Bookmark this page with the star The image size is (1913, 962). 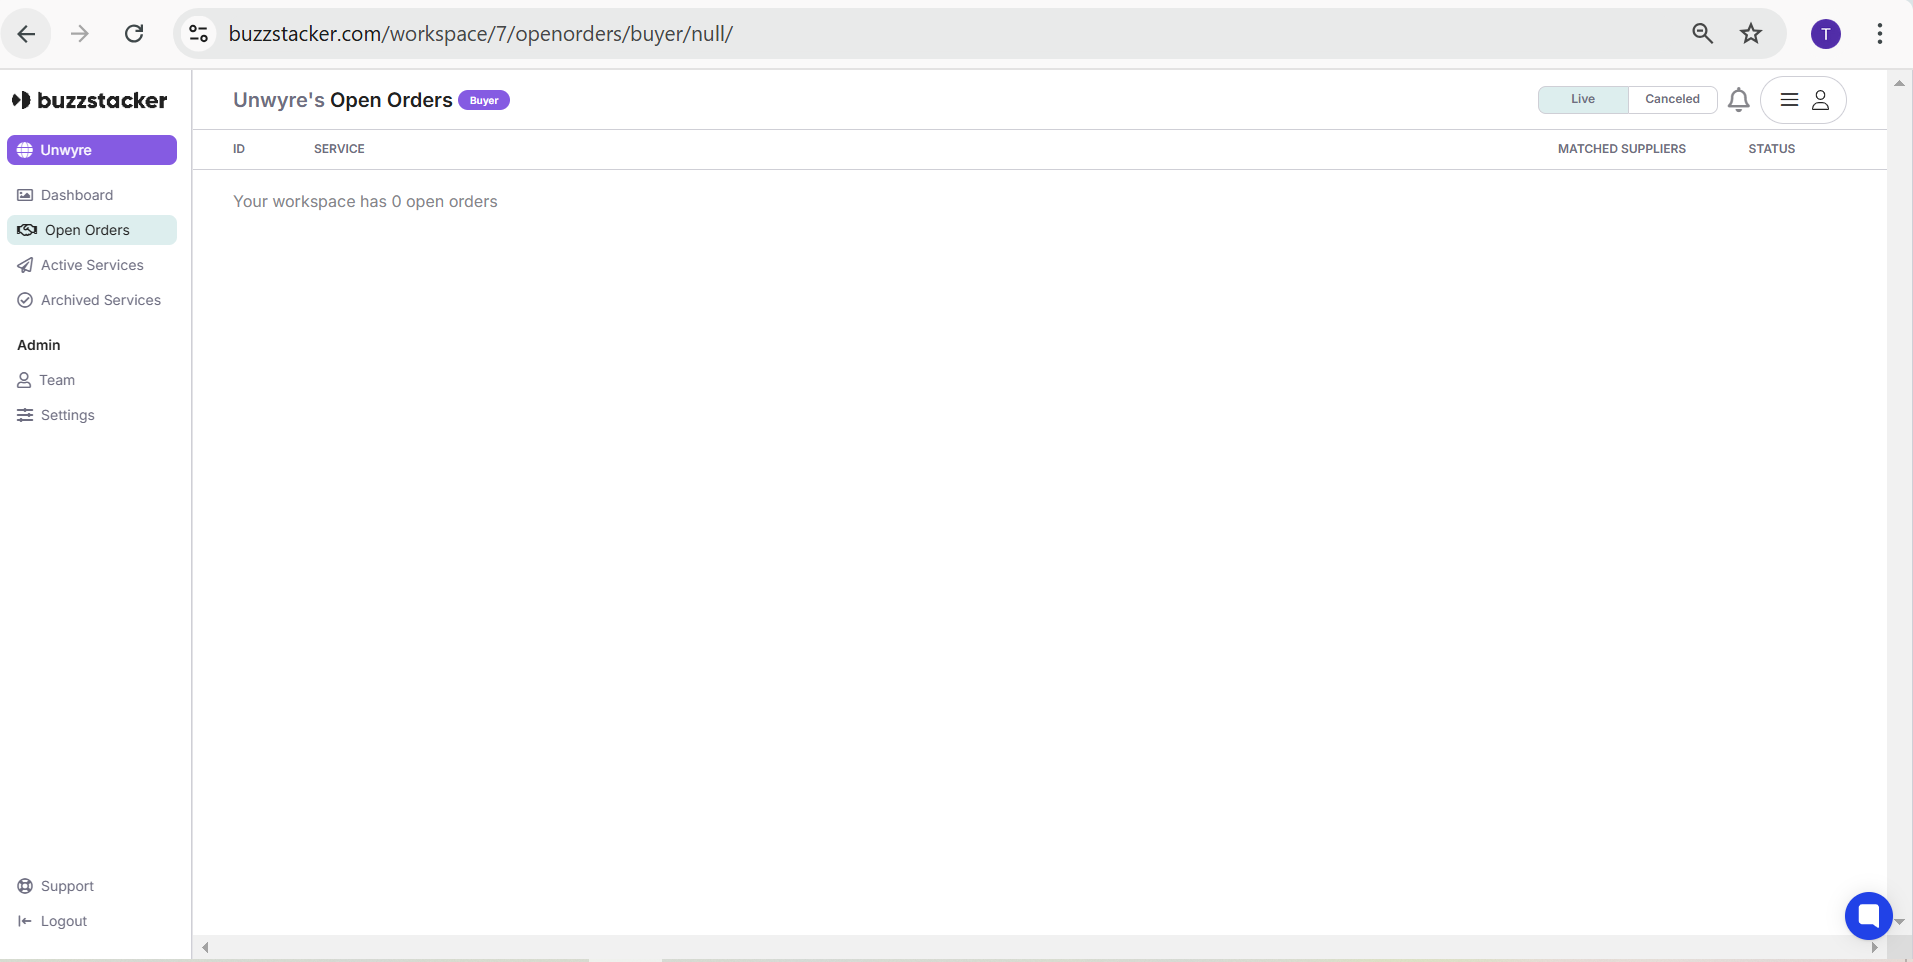coord(1751,34)
